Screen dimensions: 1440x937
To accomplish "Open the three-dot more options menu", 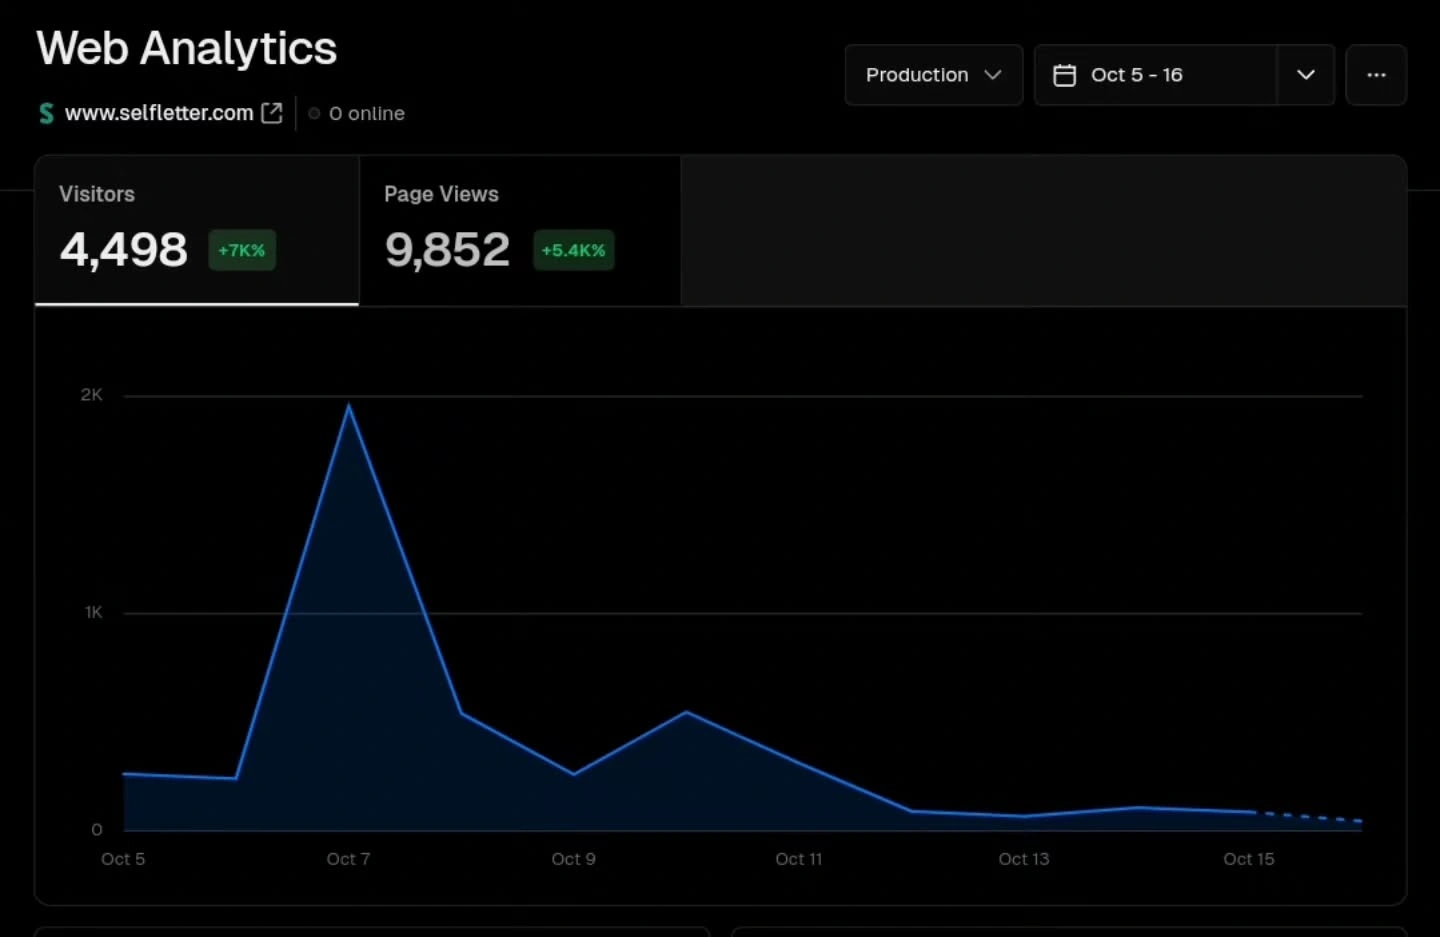I will point(1376,75).
